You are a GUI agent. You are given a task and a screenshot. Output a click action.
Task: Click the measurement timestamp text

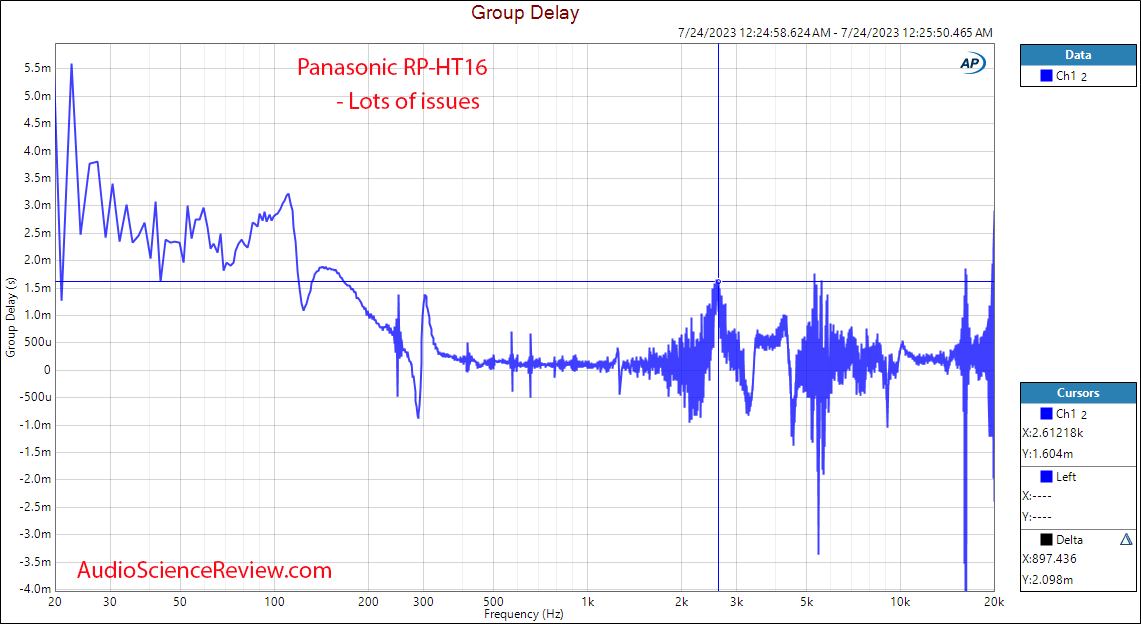(x=834, y=33)
